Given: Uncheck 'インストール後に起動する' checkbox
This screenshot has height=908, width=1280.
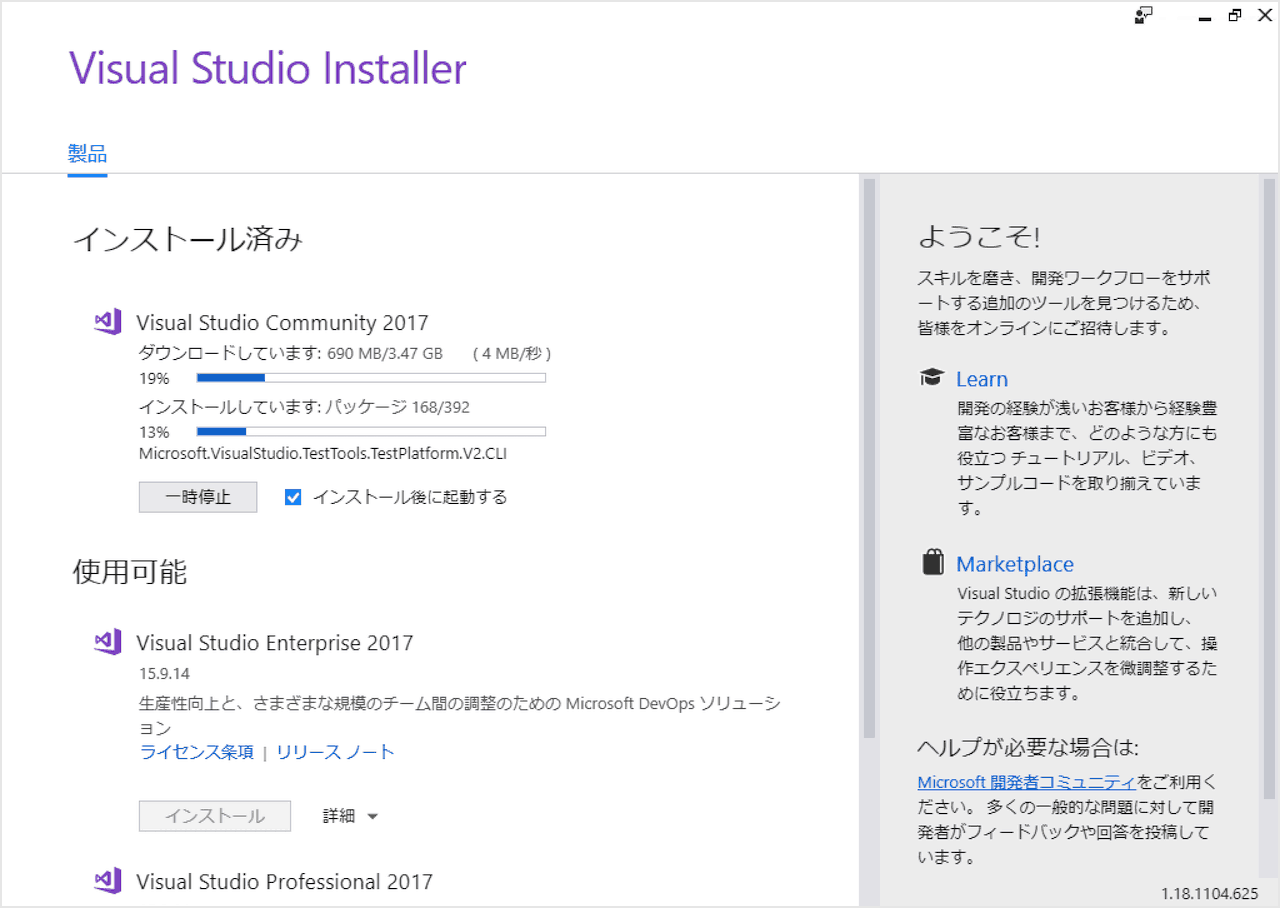Looking at the screenshot, I should [x=293, y=497].
